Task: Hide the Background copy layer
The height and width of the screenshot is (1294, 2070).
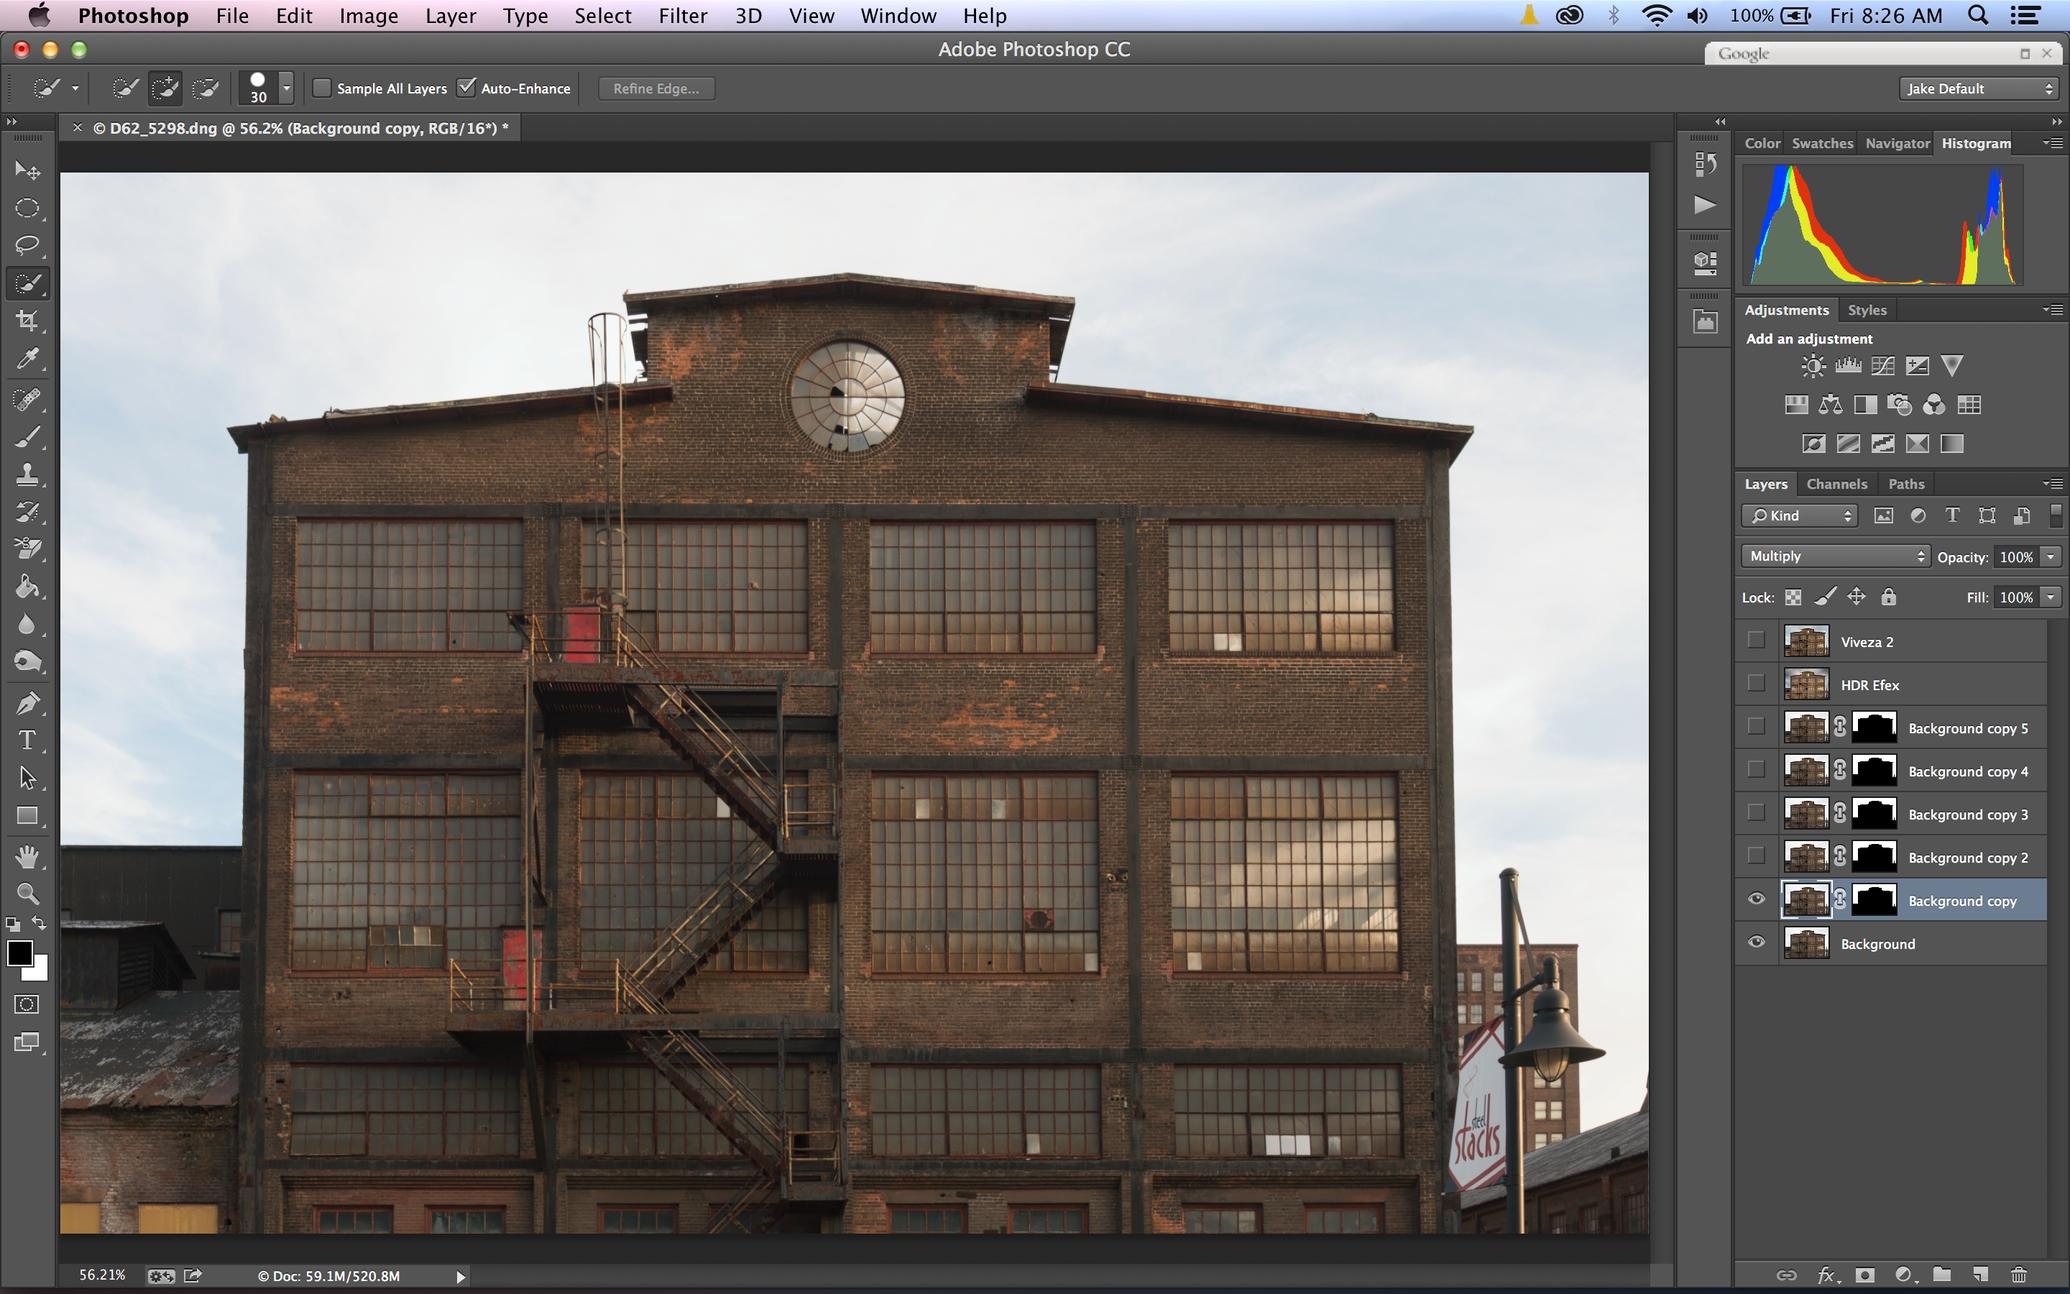Action: tap(1756, 900)
